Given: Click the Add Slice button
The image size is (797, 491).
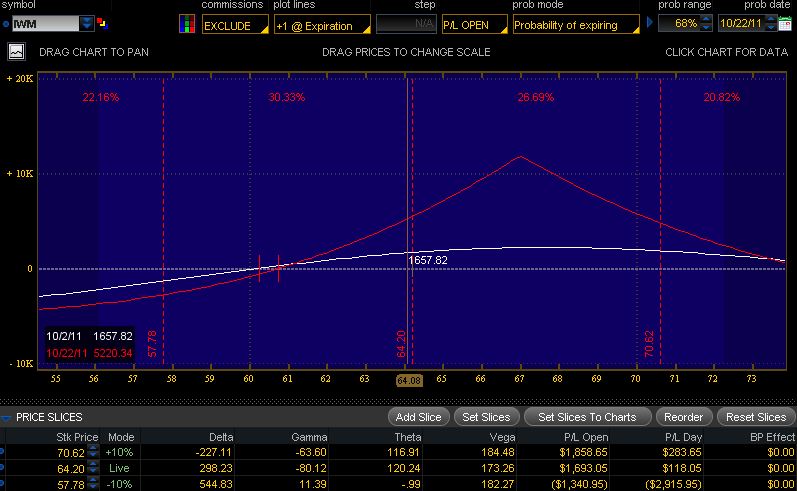Looking at the screenshot, I should (418, 417).
